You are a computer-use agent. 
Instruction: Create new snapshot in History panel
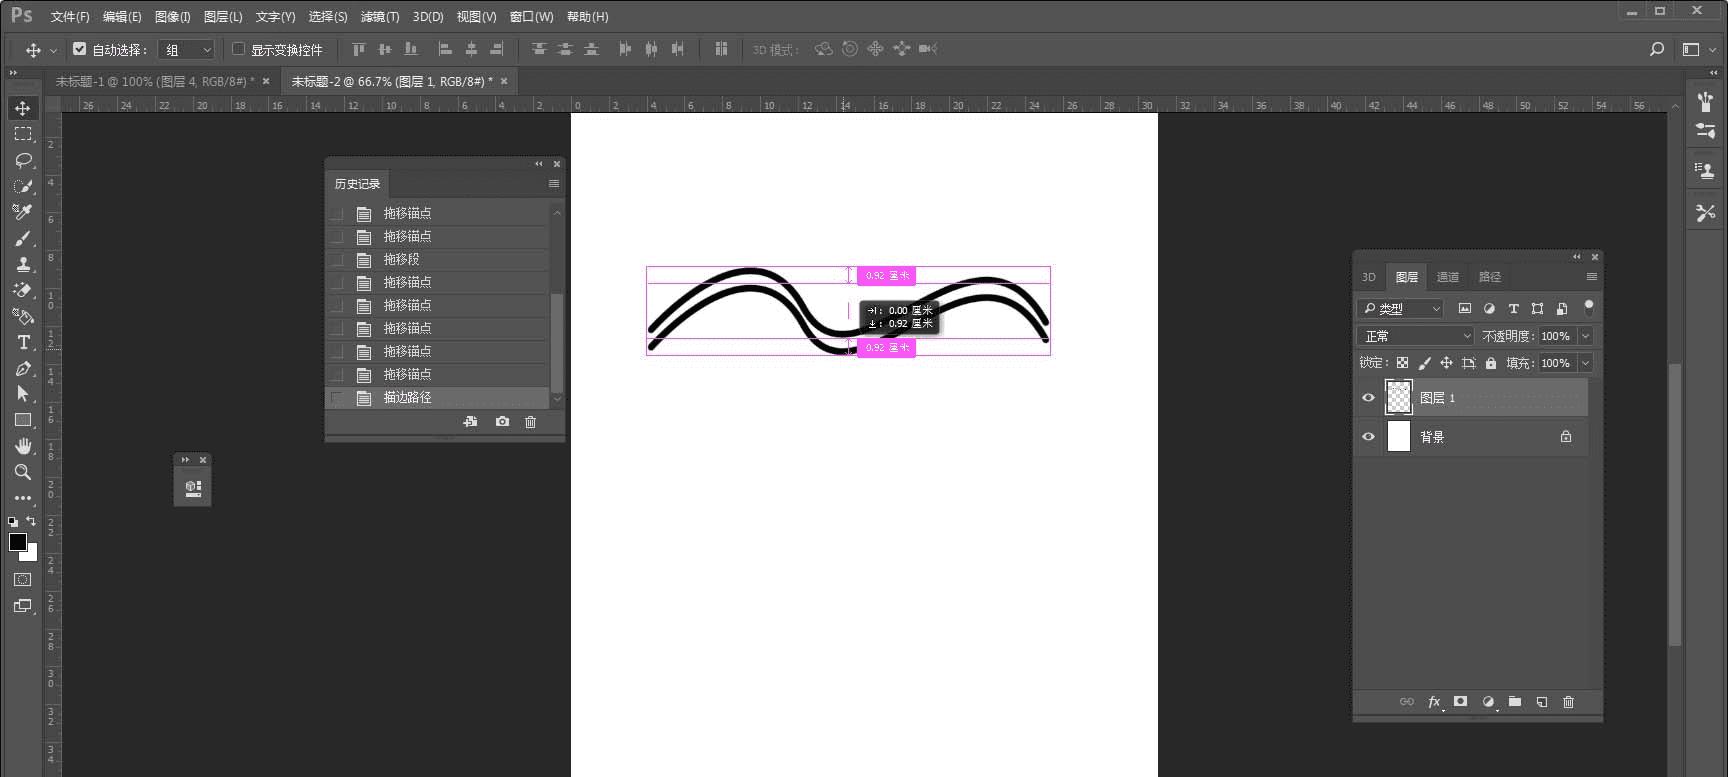pos(502,422)
